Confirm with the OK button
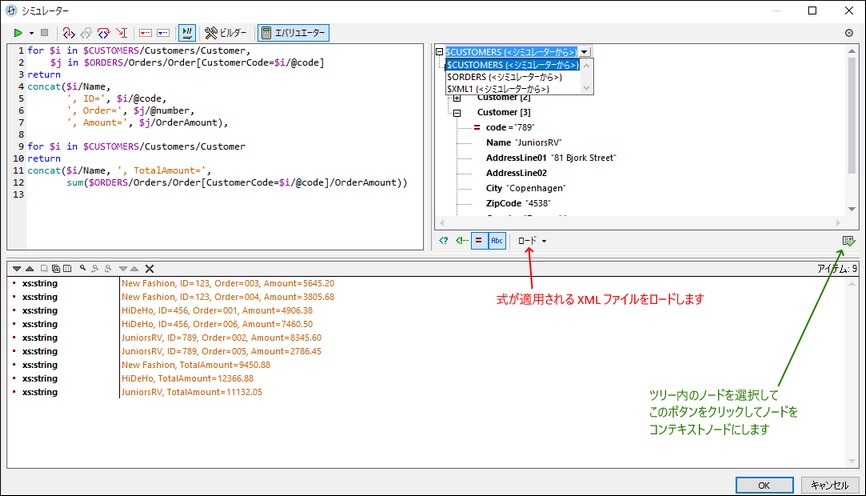This screenshot has height=496, width=866. coord(764,486)
